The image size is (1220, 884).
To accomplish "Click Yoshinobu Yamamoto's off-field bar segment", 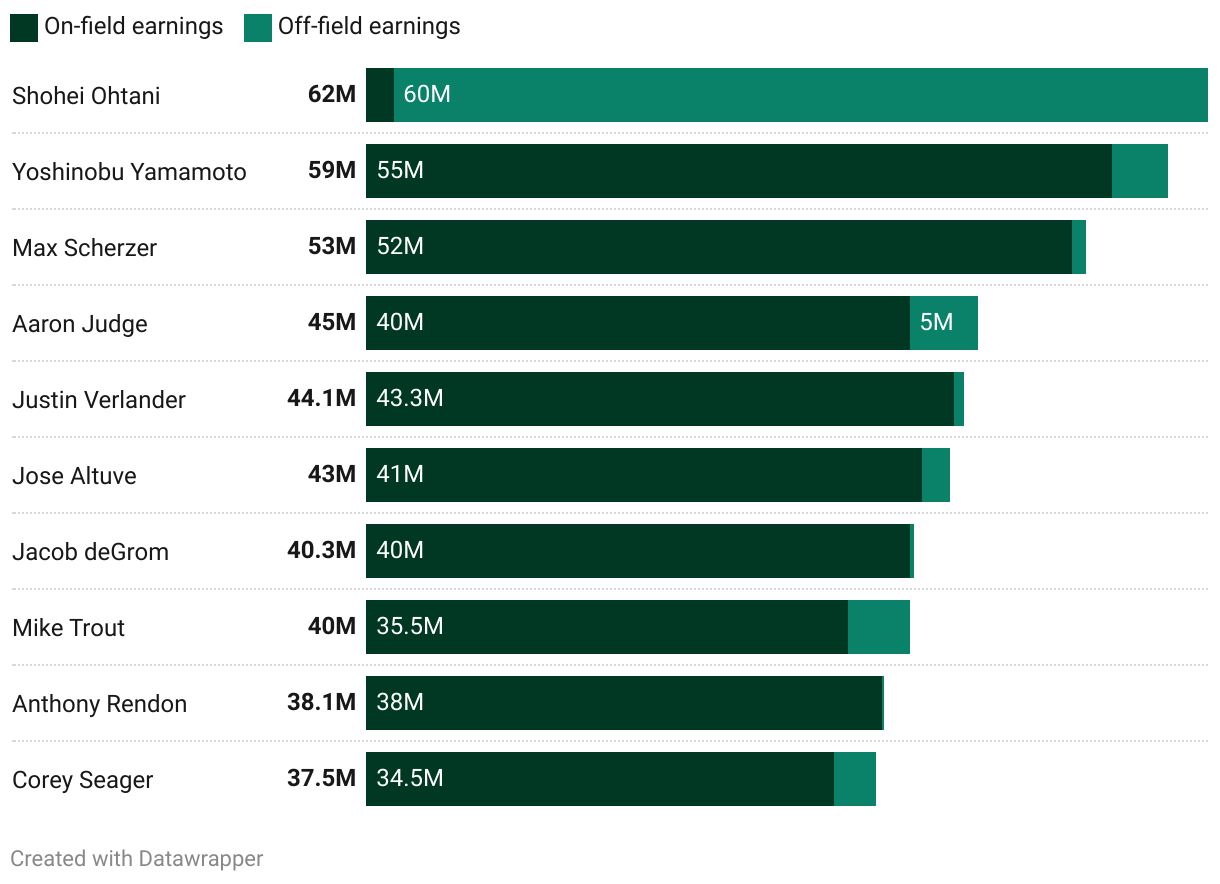I will click(1140, 171).
